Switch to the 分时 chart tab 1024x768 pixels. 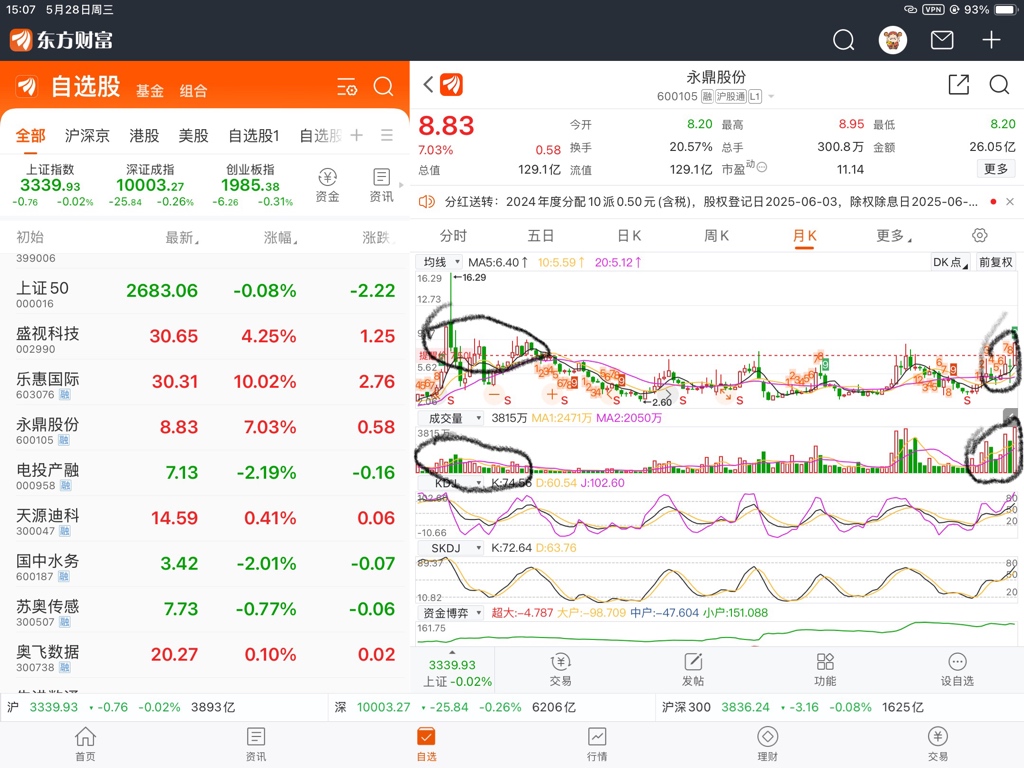[453, 236]
